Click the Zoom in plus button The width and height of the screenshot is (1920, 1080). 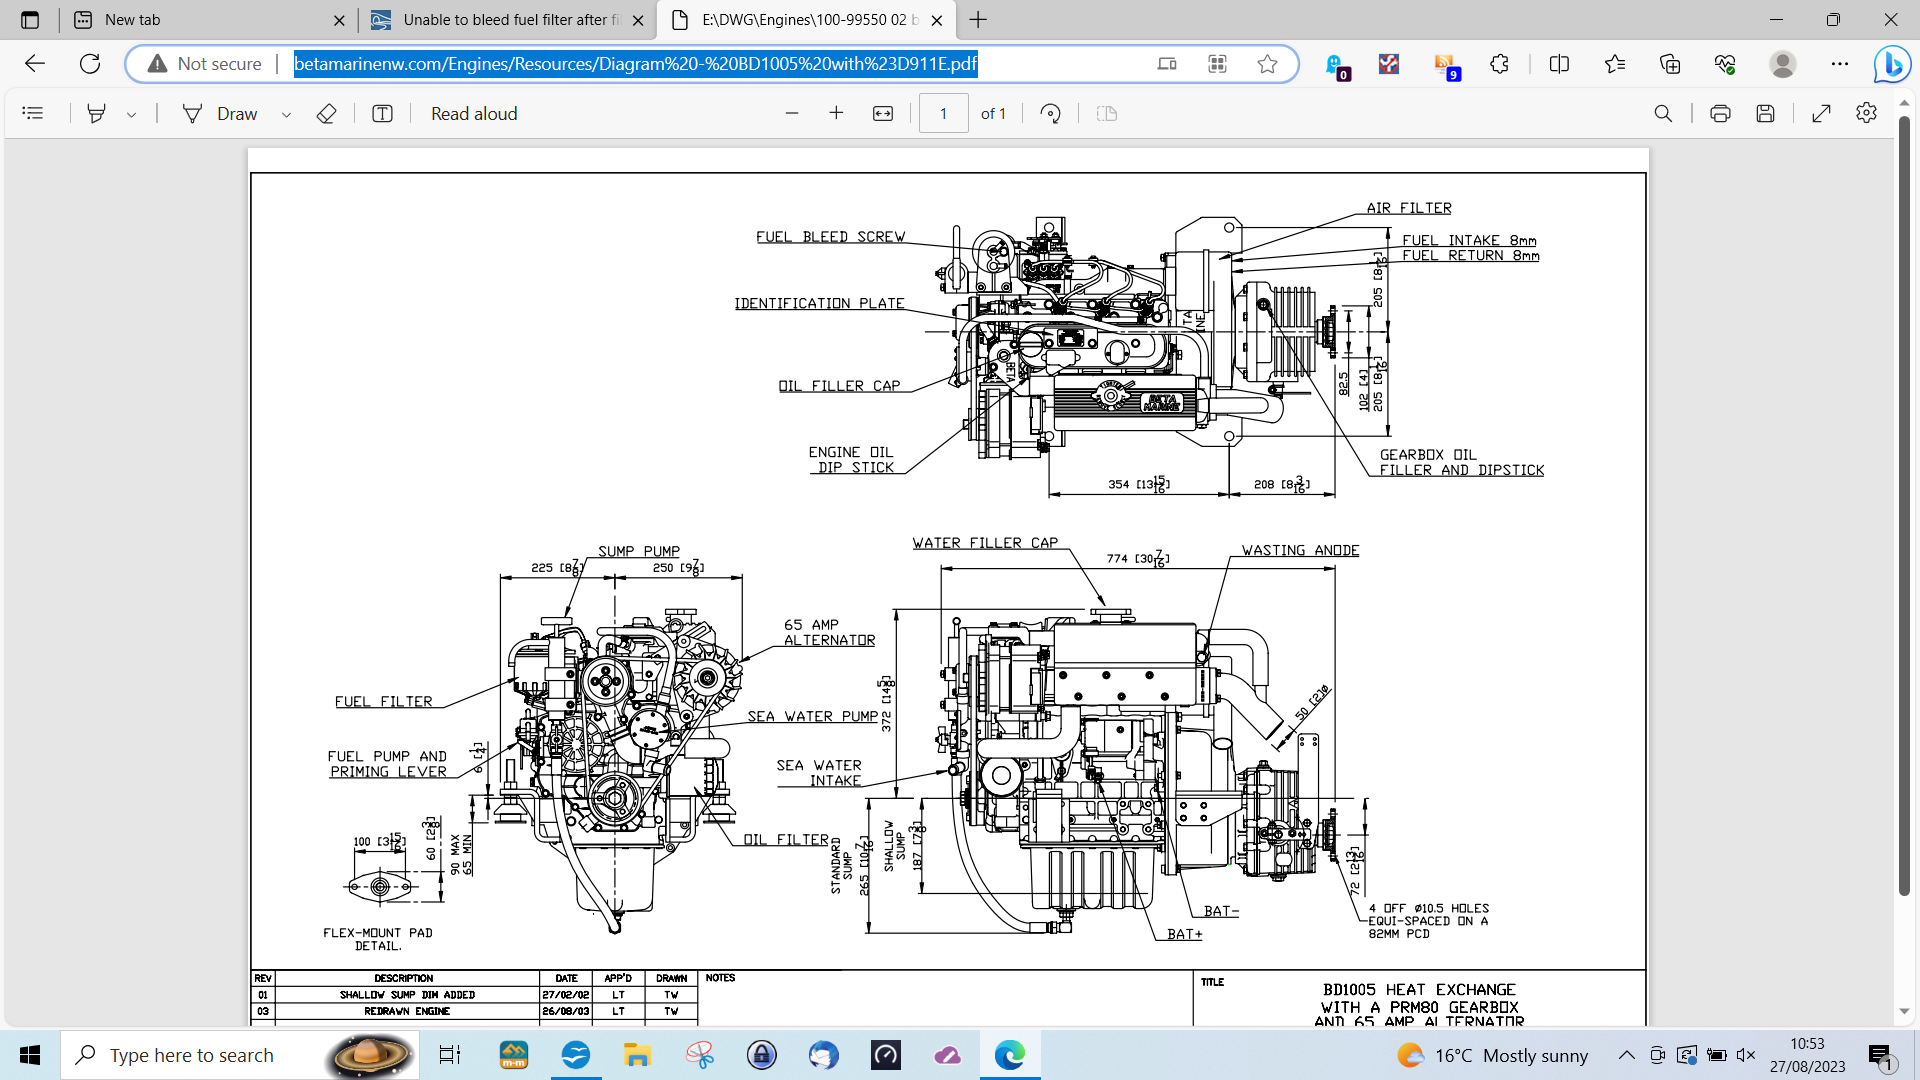pyautogui.click(x=836, y=114)
